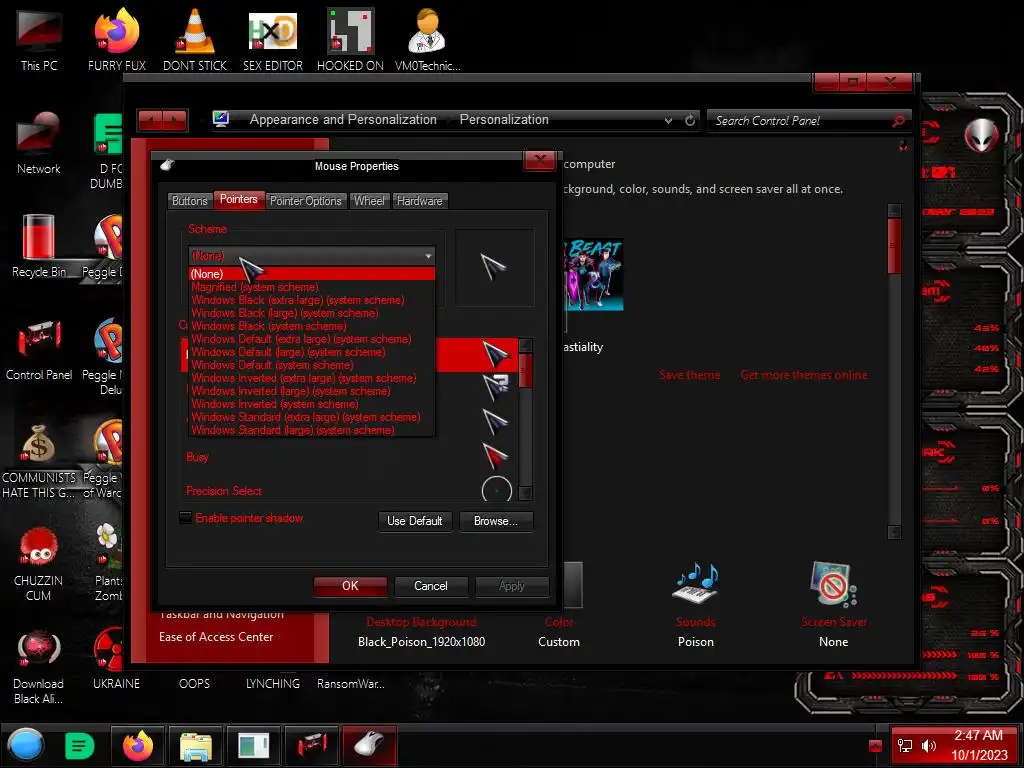Viewport: 1024px width, 768px height.
Task: Click the pointer list scrollbar thumb
Action: click(x=525, y=370)
